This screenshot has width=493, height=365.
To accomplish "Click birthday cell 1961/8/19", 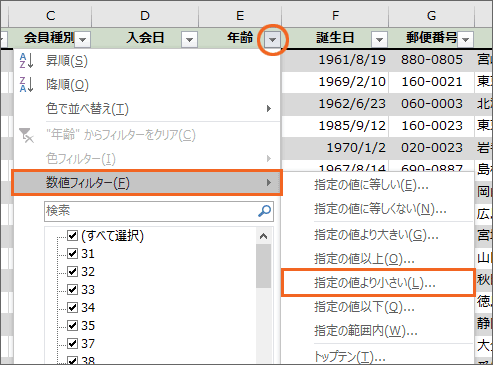I will [x=335, y=60].
